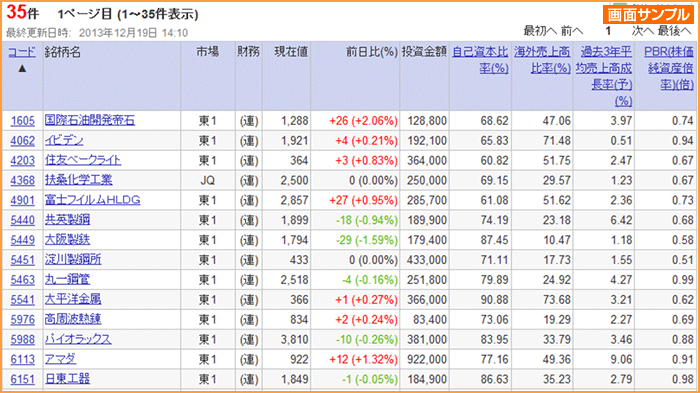Sort by PBR(株価純資産倍率) column
Viewport: 700px width, 393px height.
click(669, 68)
